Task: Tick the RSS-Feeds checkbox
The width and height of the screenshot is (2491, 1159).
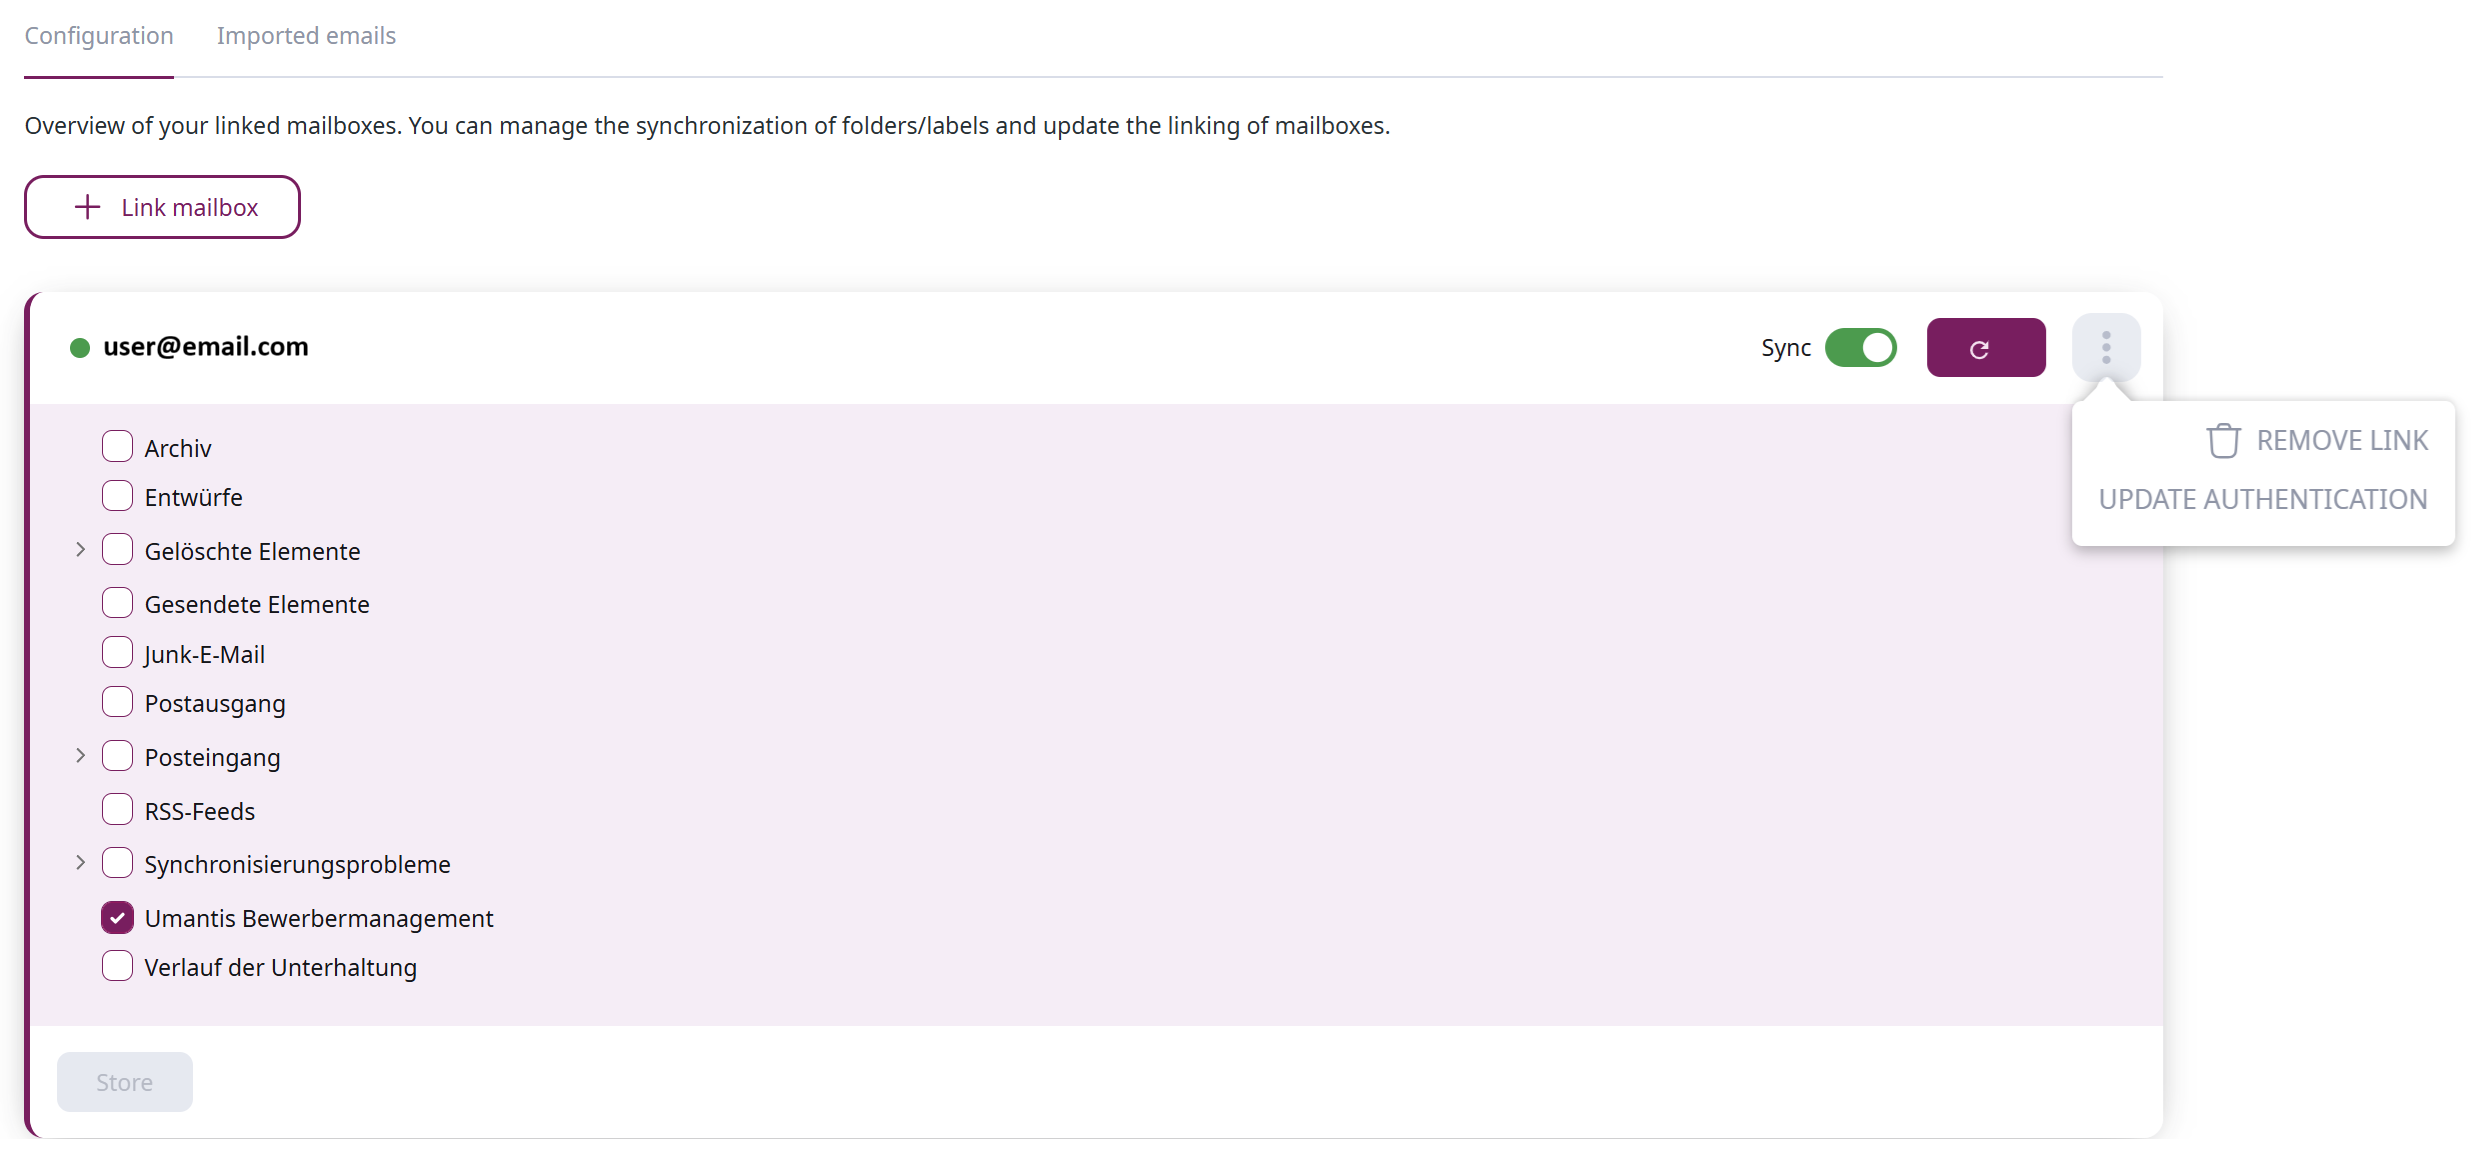Action: [117, 809]
